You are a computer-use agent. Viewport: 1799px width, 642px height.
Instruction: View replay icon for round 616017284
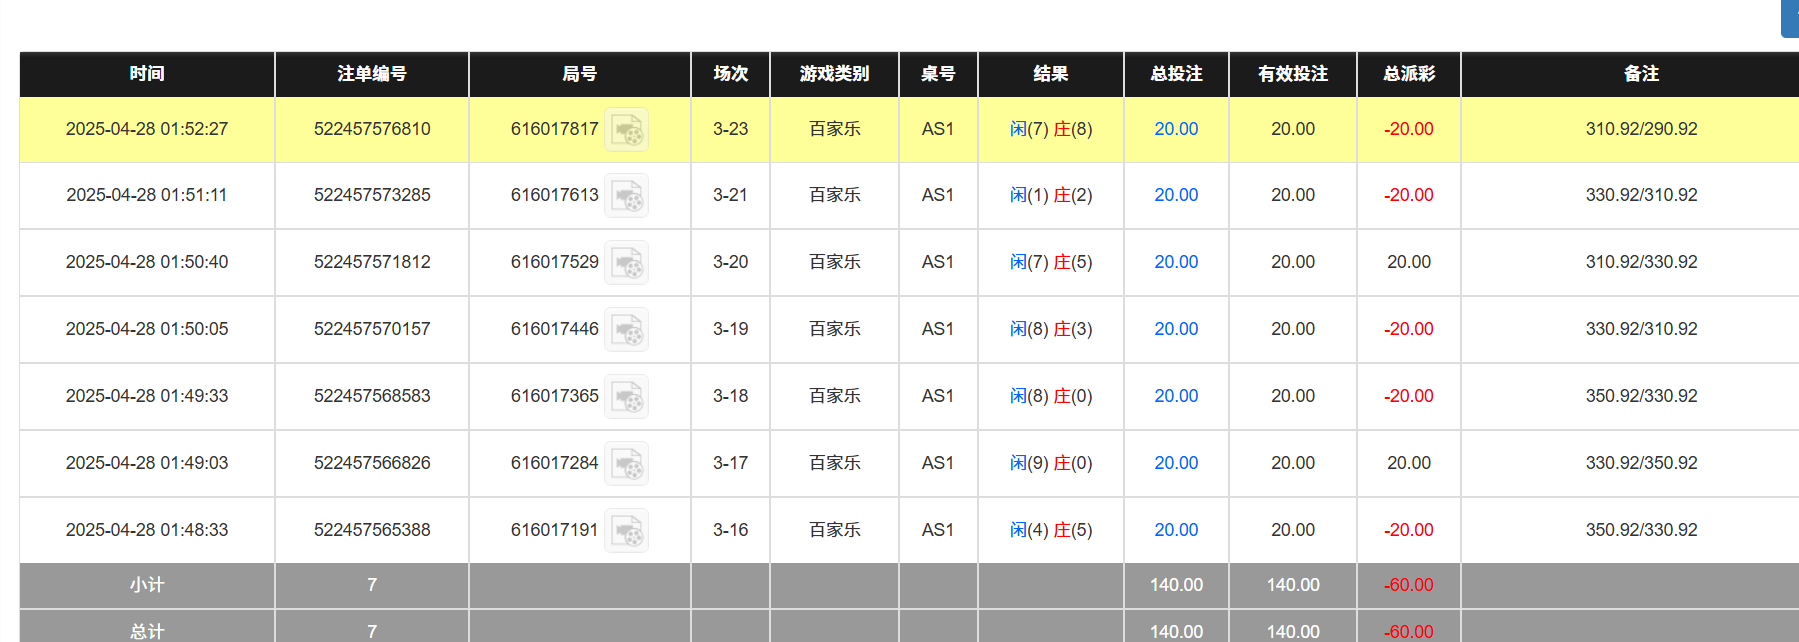(x=626, y=464)
